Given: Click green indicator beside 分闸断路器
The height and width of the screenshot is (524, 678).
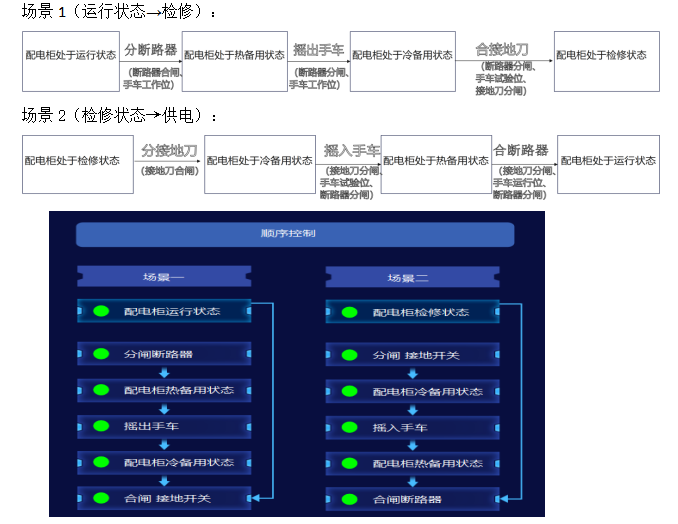Looking at the screenshot, I should coord(101,354).
